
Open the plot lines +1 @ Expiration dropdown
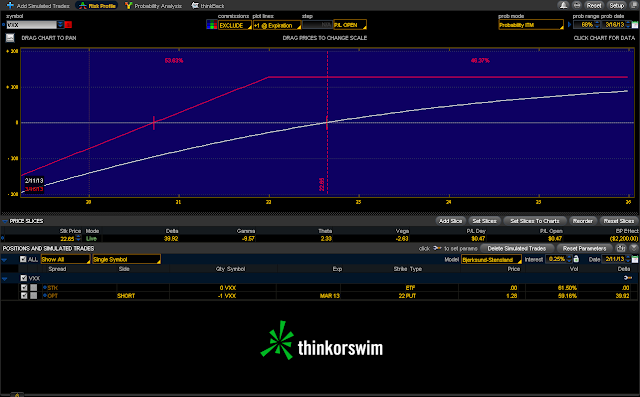(x=277, y=25)
